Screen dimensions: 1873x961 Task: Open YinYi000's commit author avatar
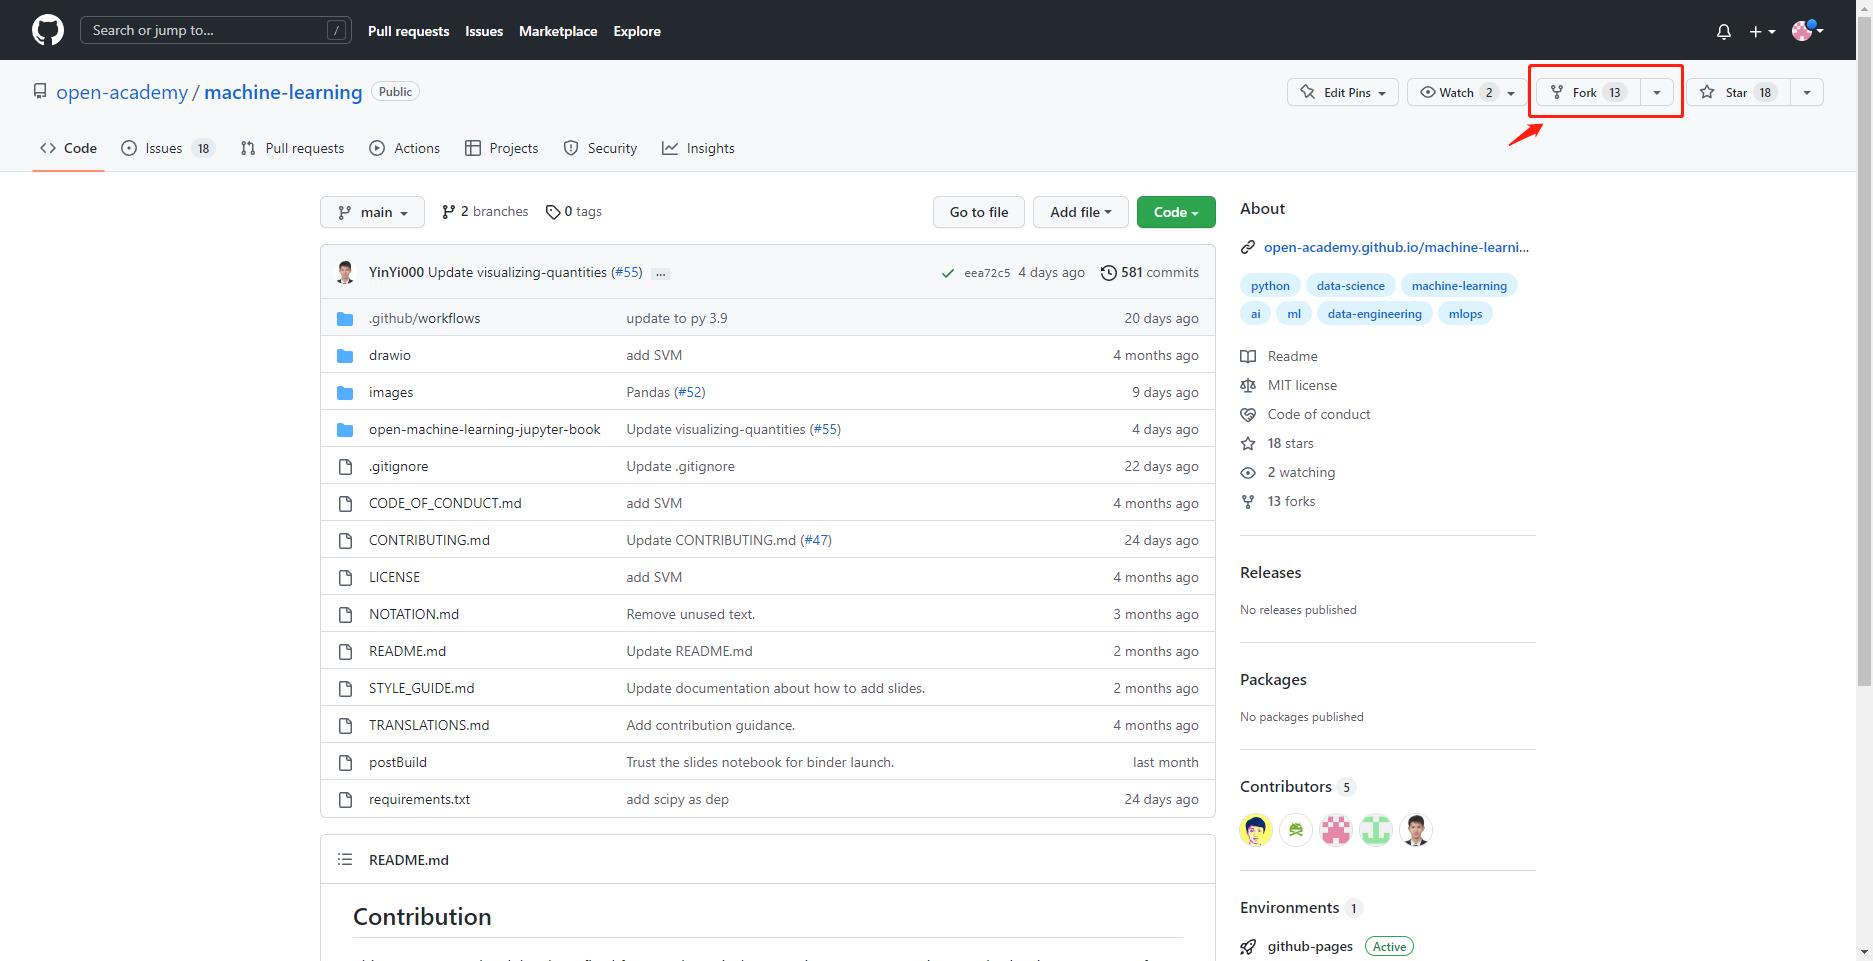coord(345,272)
